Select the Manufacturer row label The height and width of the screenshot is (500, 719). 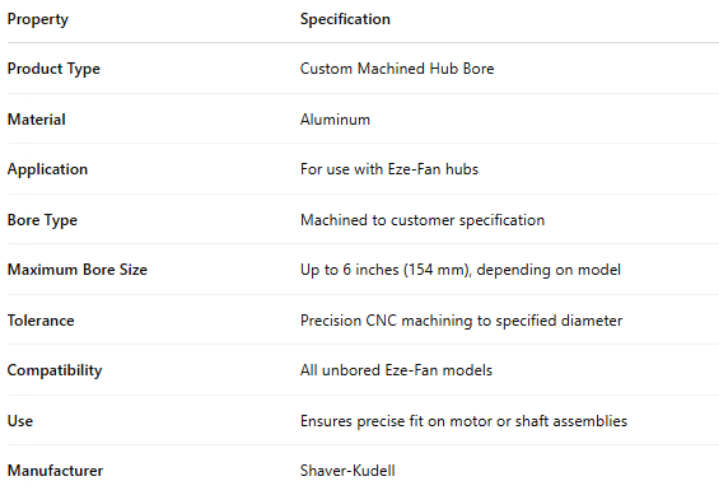55,471
